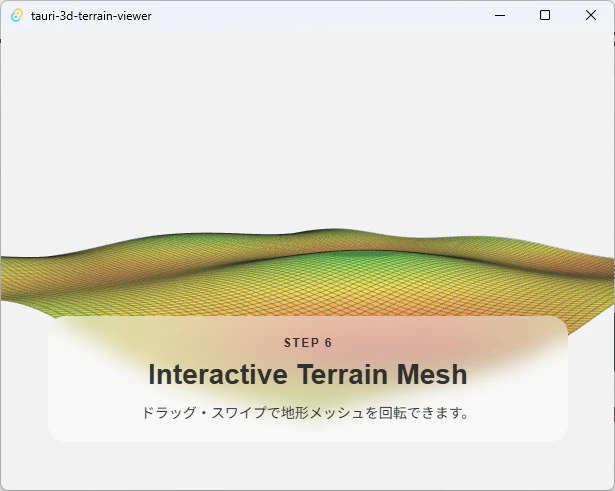Click the Interactive Terrain Mesh heading

pyautogui.click(x=308, y=375)
